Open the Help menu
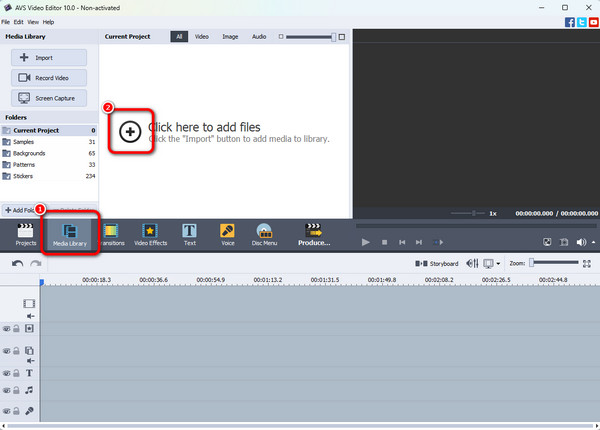The width and height of the screenshot is (600, 430). (x=48, y=22)
